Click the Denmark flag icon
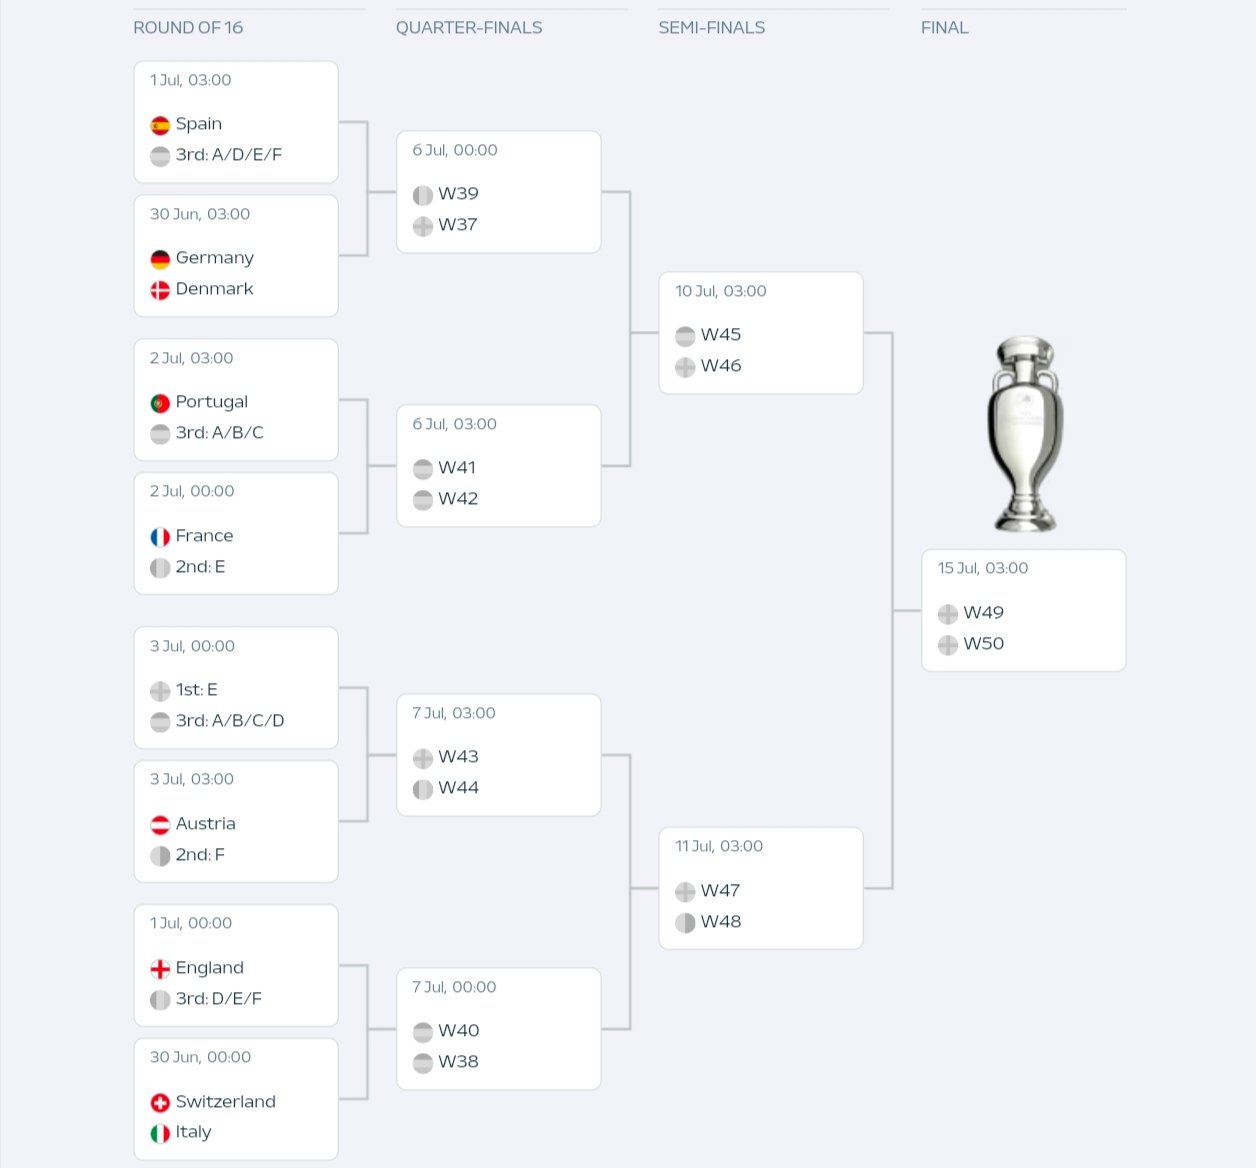1256x1168 pixels. (x=160, y=290)
